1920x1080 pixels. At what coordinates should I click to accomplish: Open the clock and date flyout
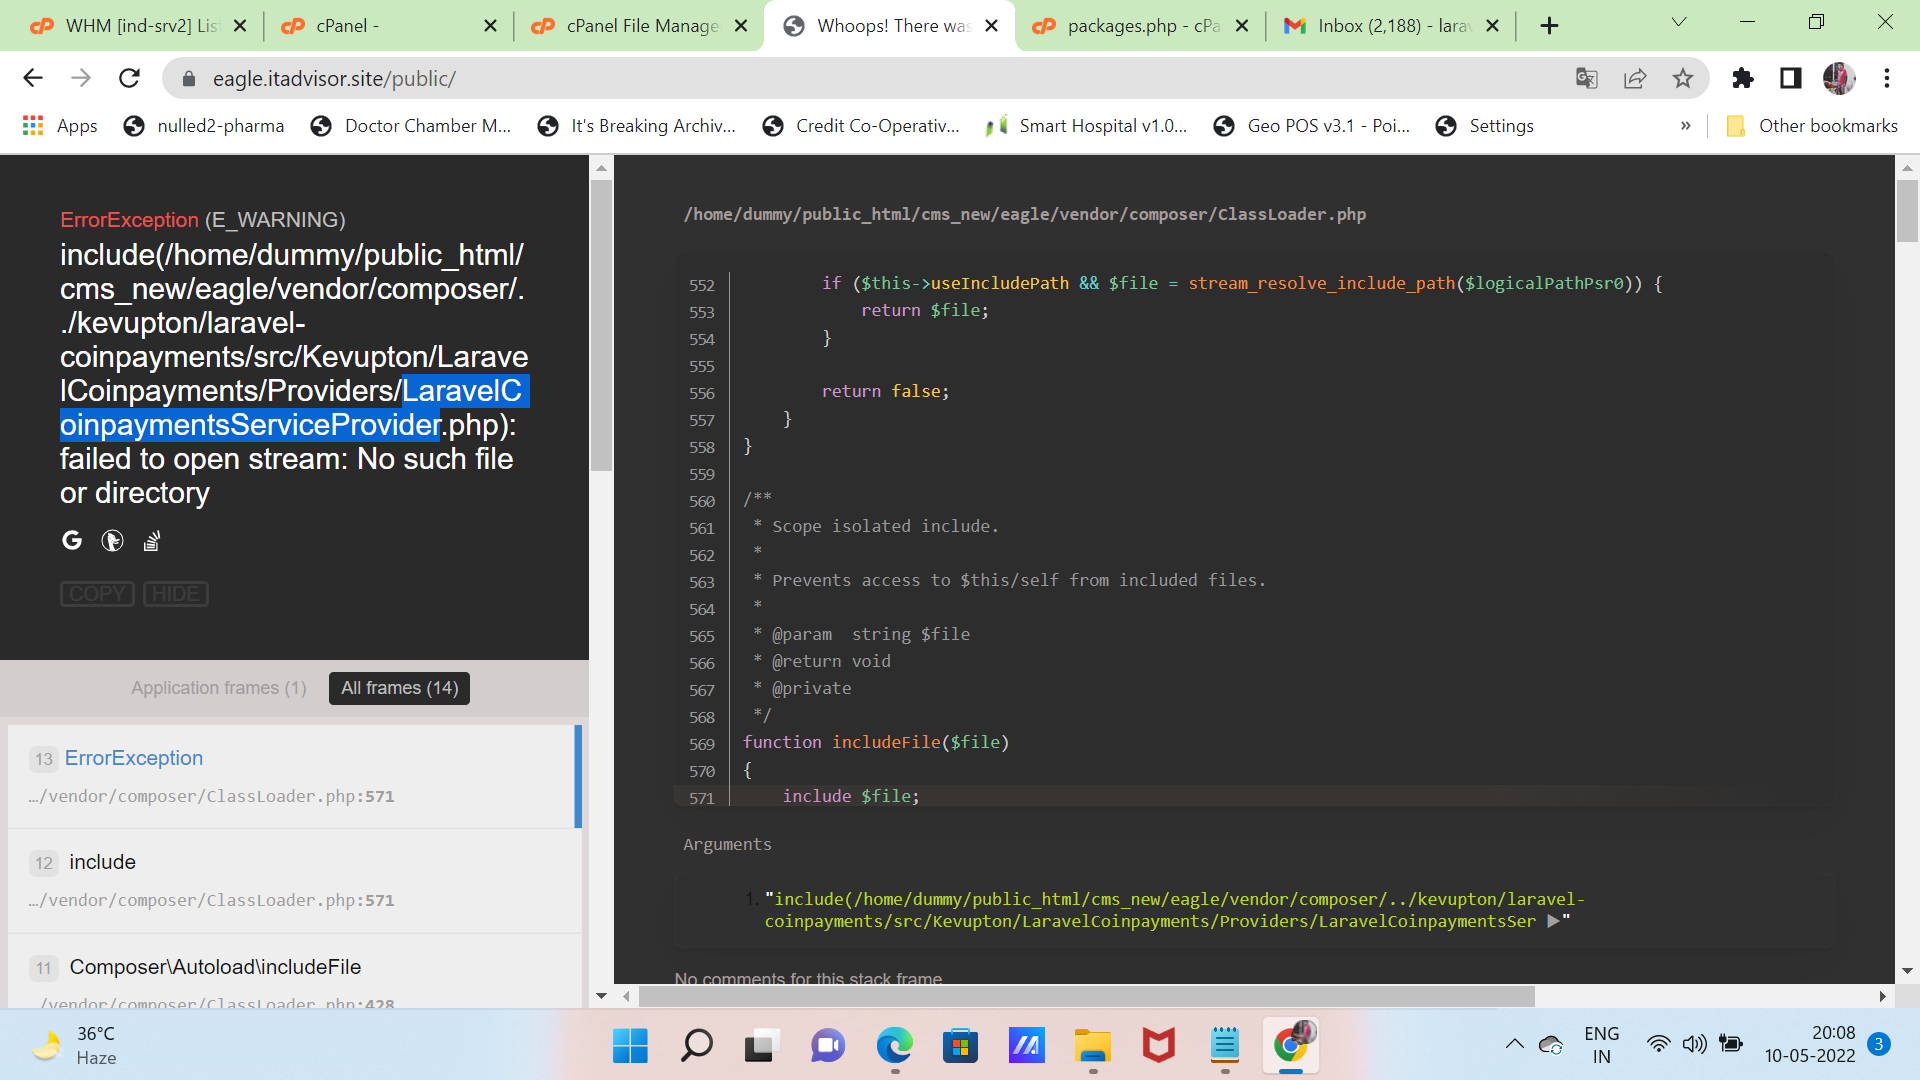(x=1809, y=1045)
